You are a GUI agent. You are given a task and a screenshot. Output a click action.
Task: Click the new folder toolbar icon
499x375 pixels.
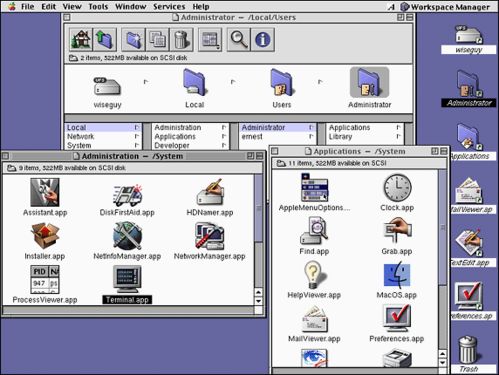(133, 40)
